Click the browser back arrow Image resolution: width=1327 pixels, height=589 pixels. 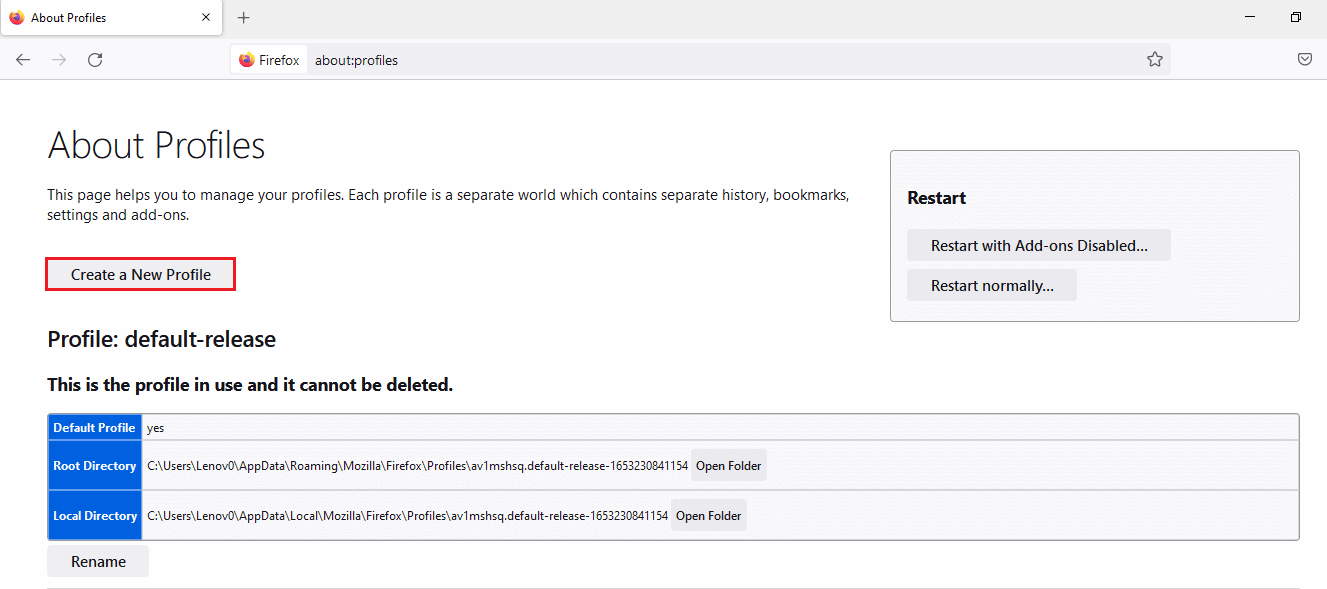pos(23,60)
